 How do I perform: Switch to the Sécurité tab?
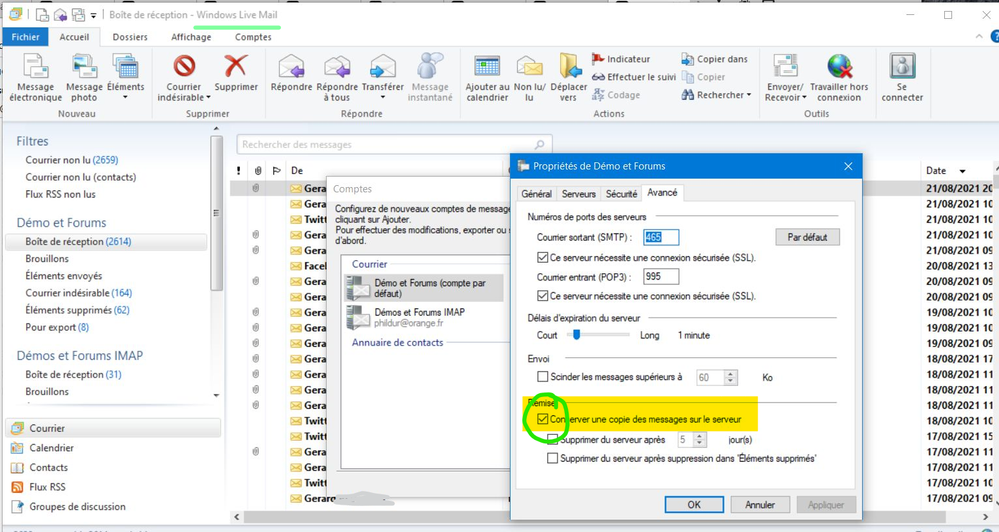point(621,194)
